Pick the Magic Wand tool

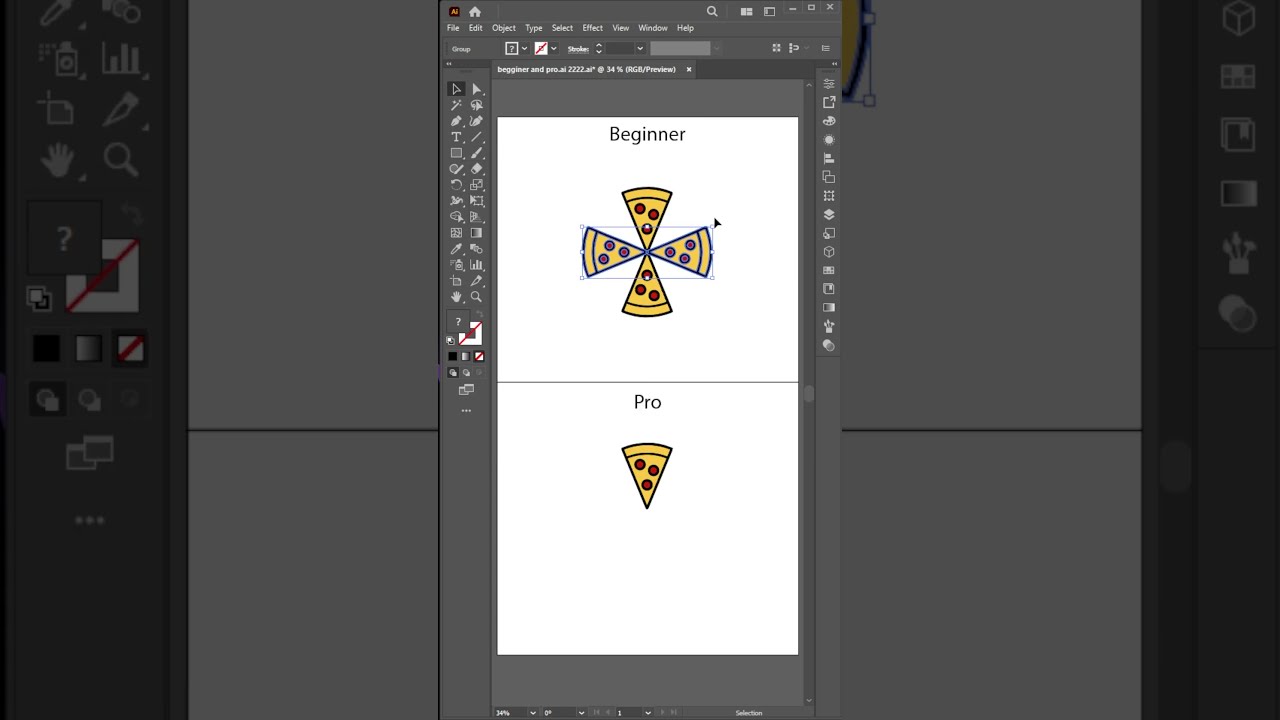(x=456, y=105)
